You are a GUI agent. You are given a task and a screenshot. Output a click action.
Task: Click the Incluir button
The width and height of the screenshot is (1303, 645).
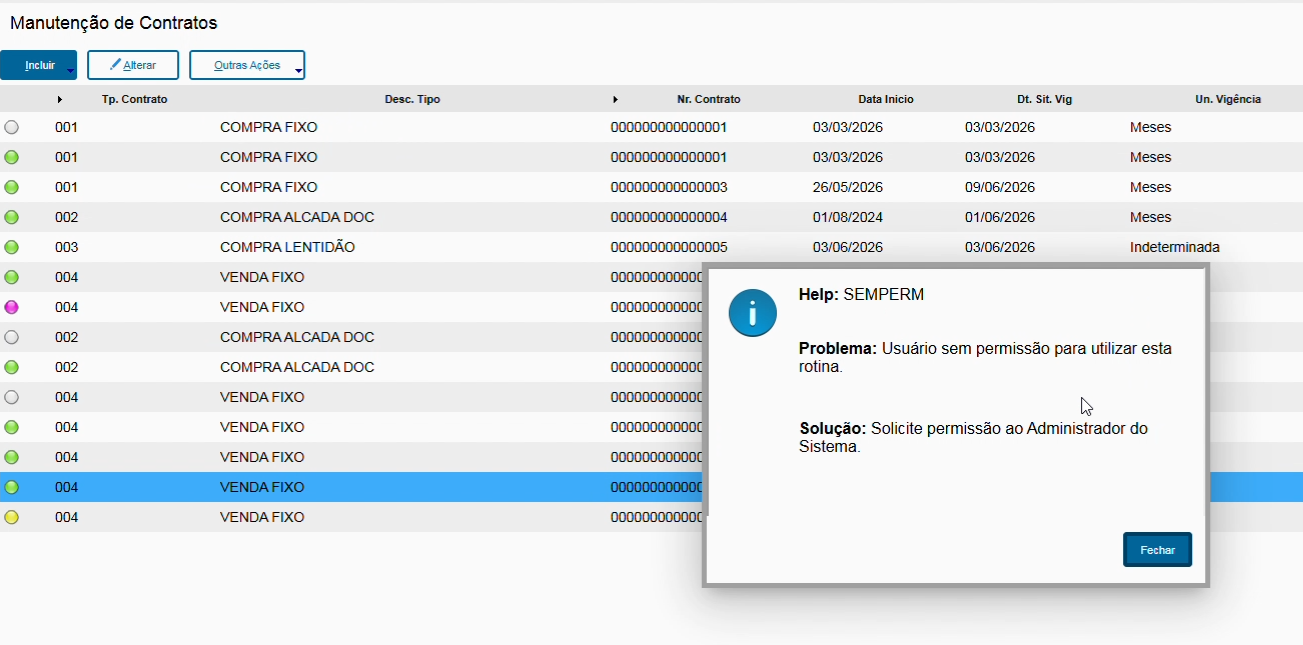pyautogui.click(x=39, y=65)
